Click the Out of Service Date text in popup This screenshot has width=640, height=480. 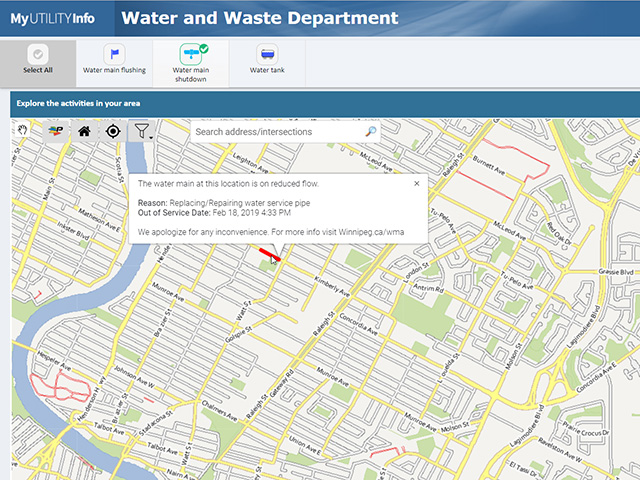click(214, 213)
